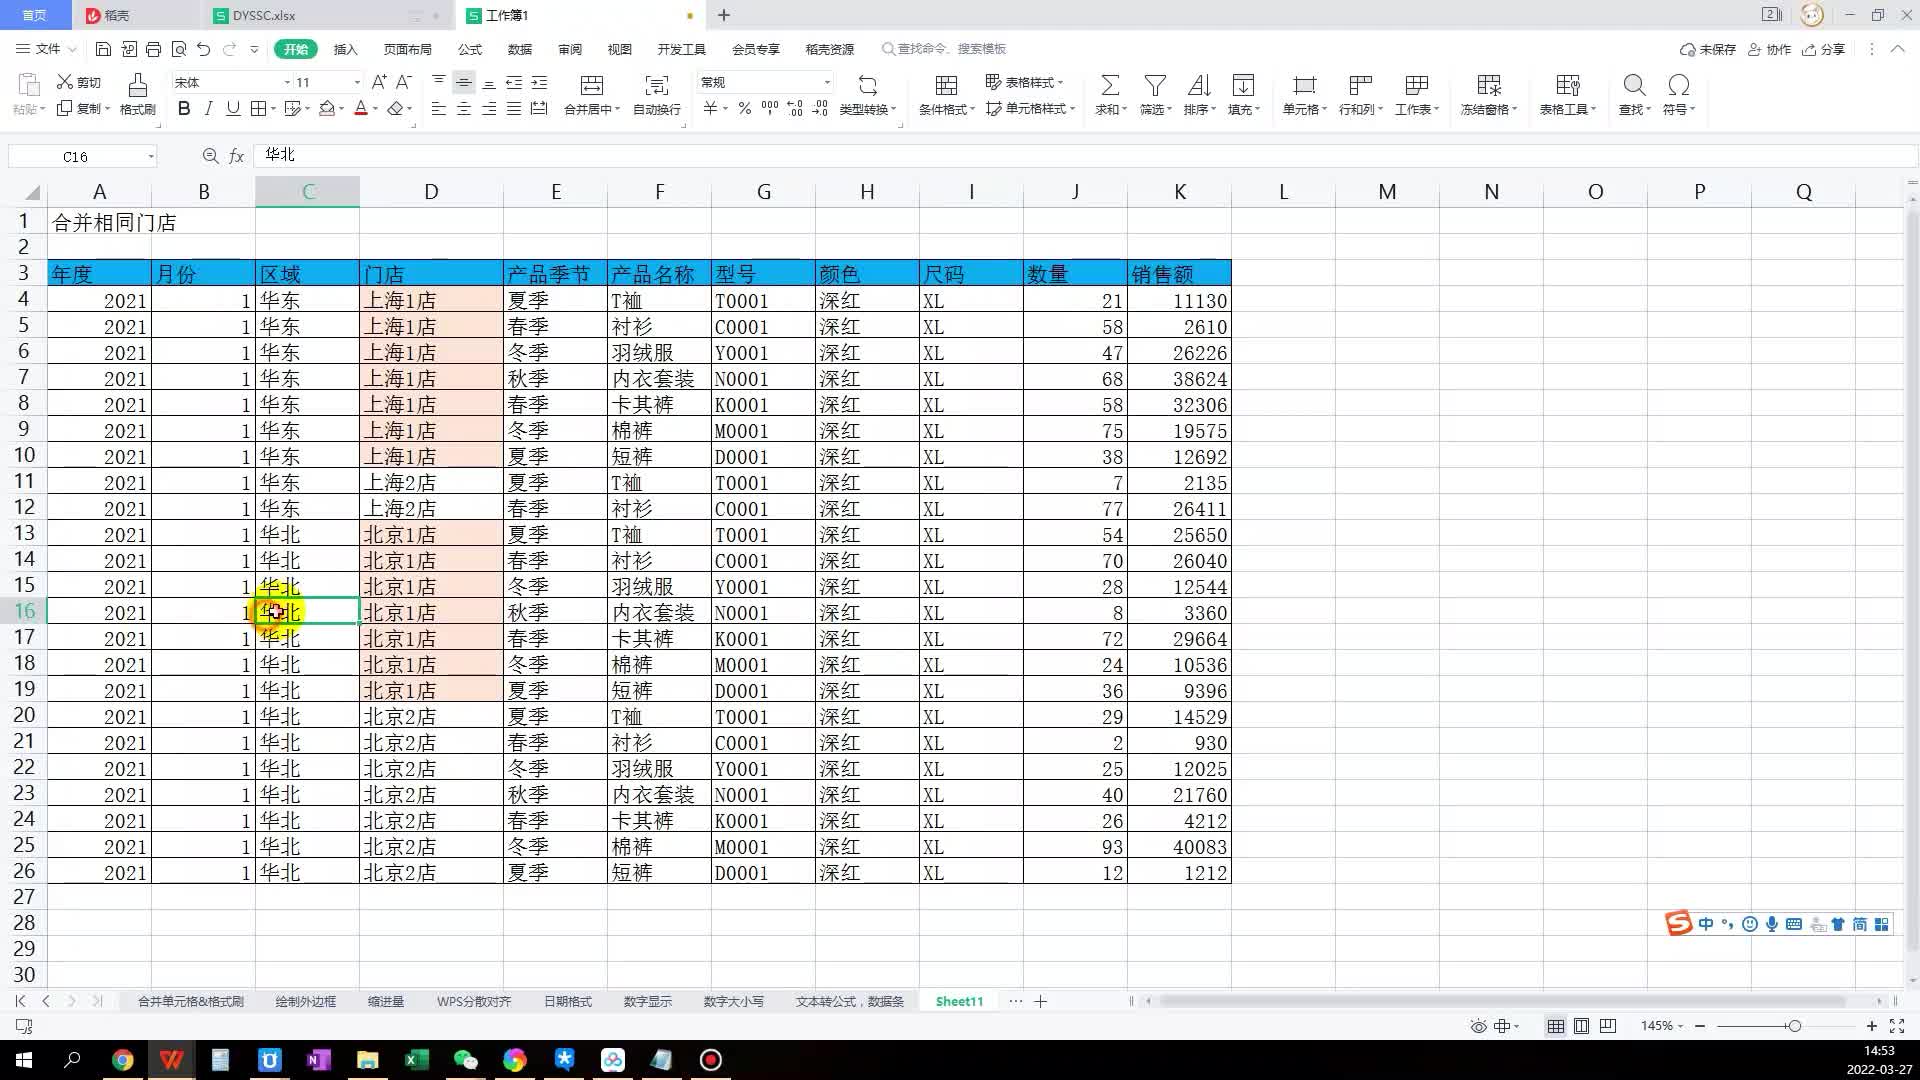Open the font name dropdown (宋体)

(287, 82)
